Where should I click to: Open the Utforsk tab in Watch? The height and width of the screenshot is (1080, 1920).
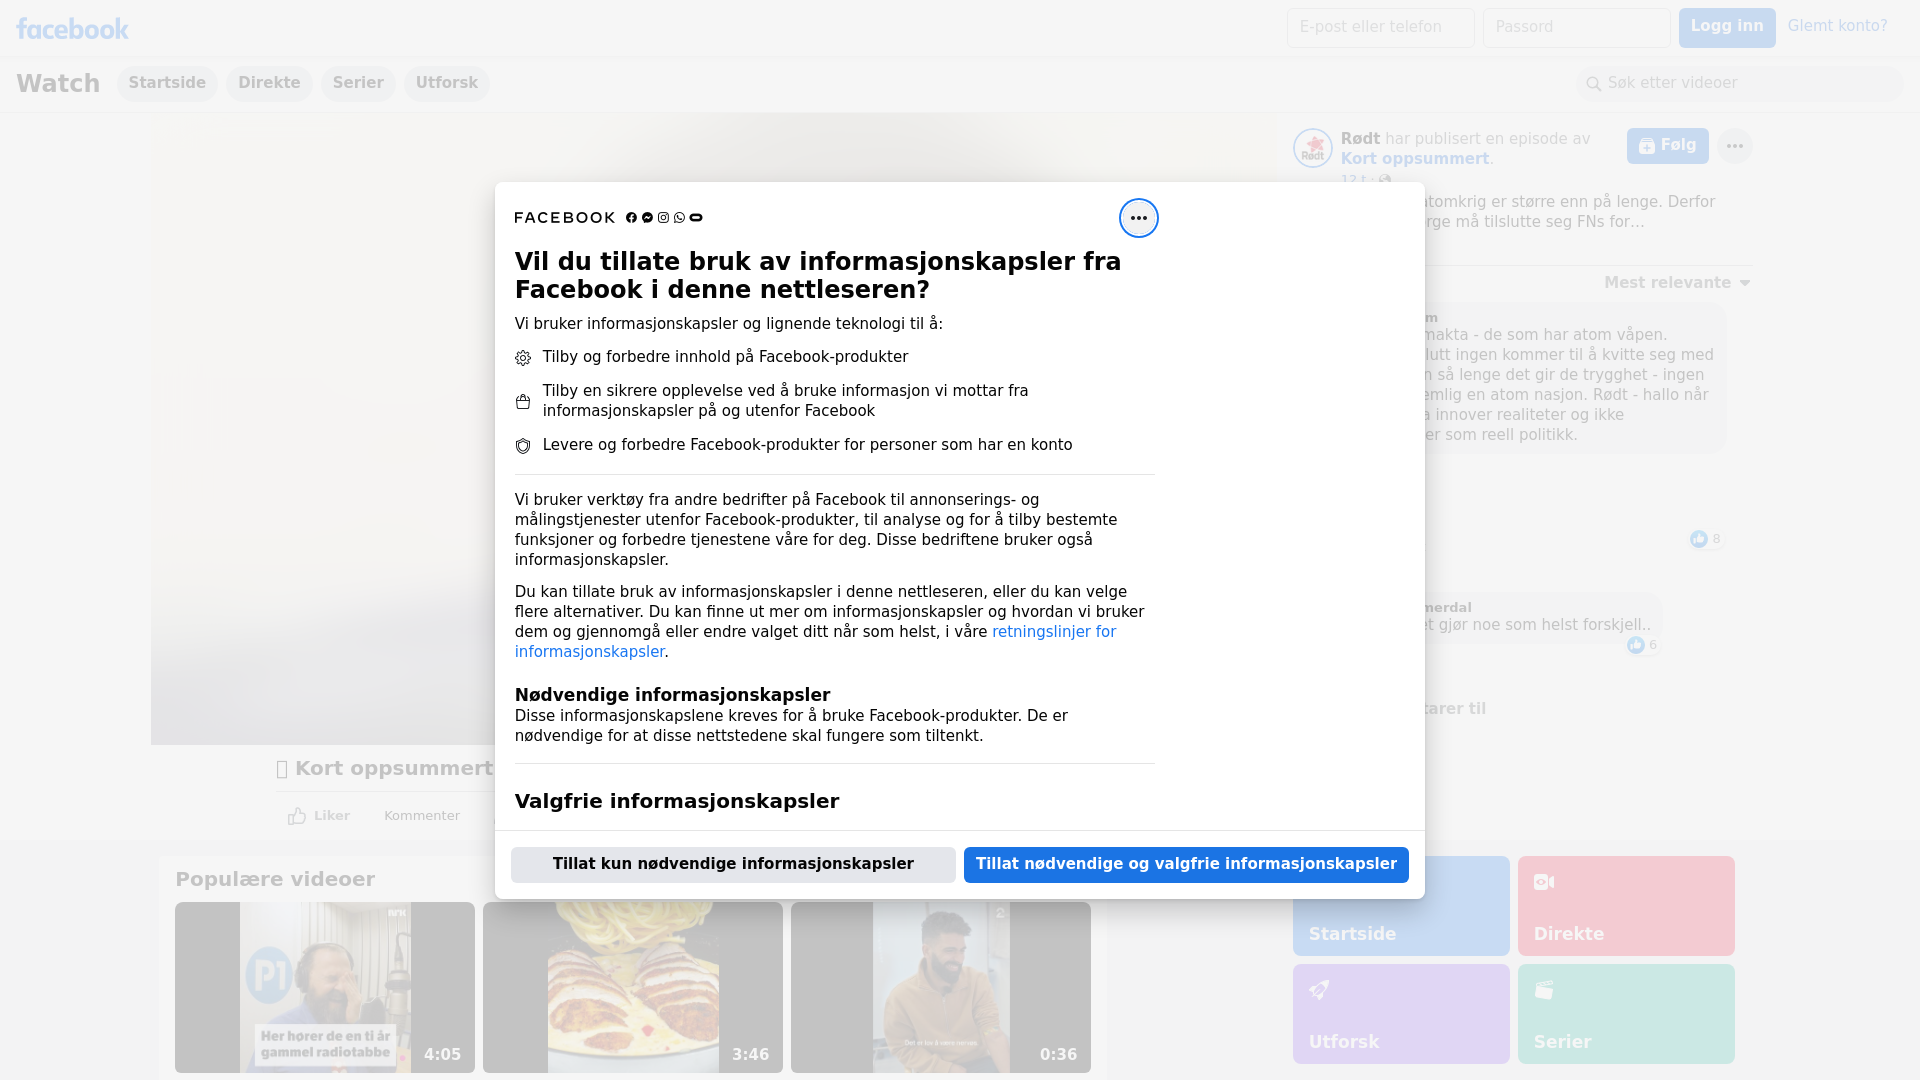[446, 84]
